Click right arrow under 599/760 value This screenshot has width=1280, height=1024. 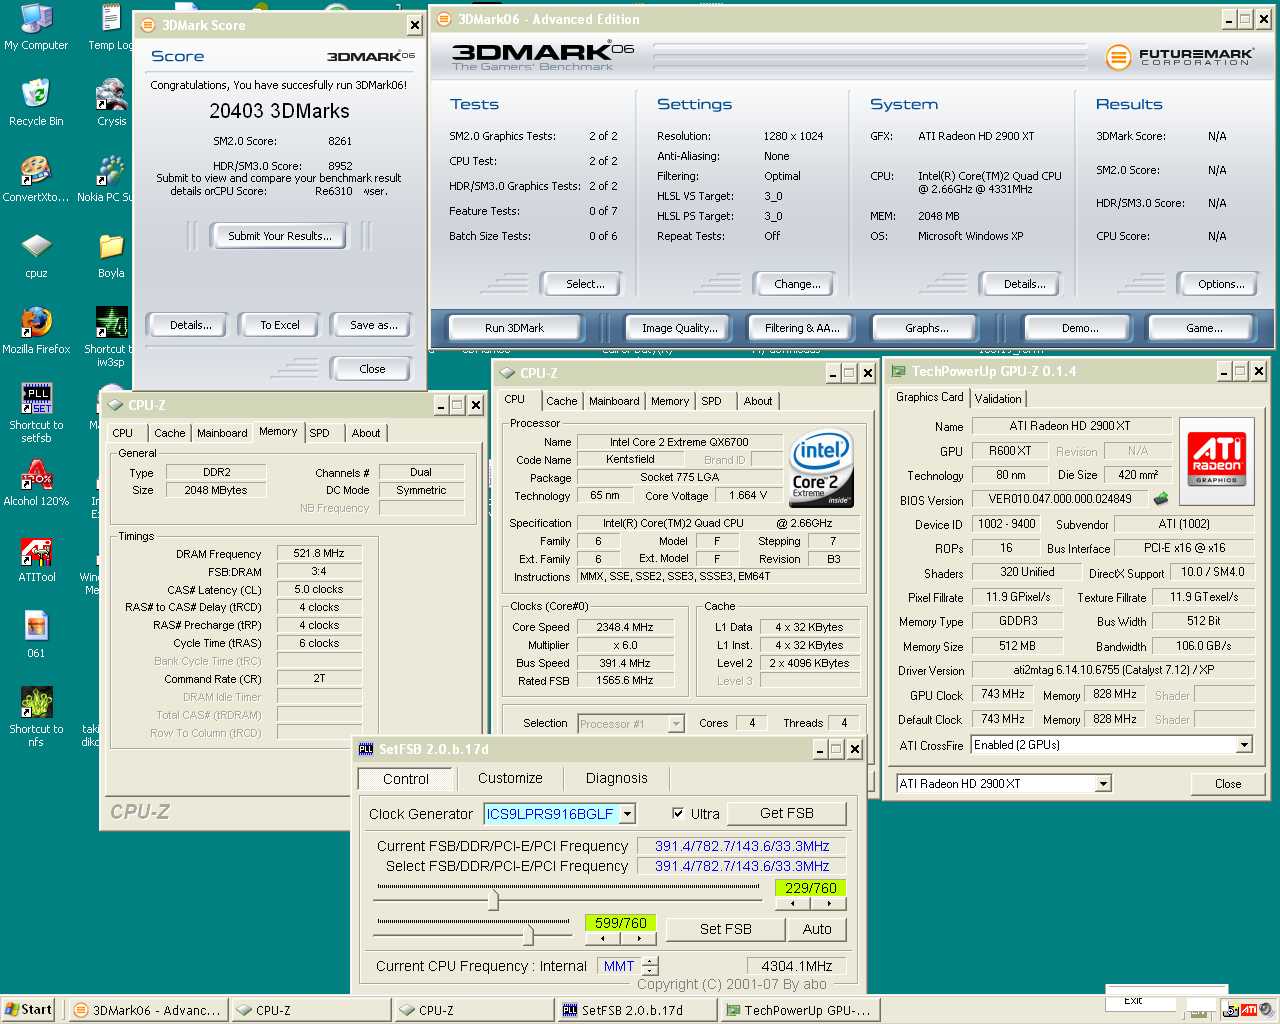[638, 938]
